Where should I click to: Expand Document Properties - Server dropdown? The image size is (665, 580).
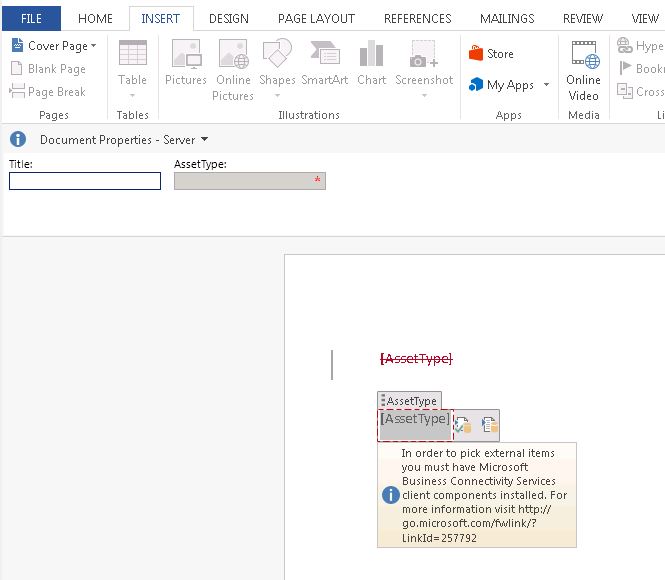[204, 139]
